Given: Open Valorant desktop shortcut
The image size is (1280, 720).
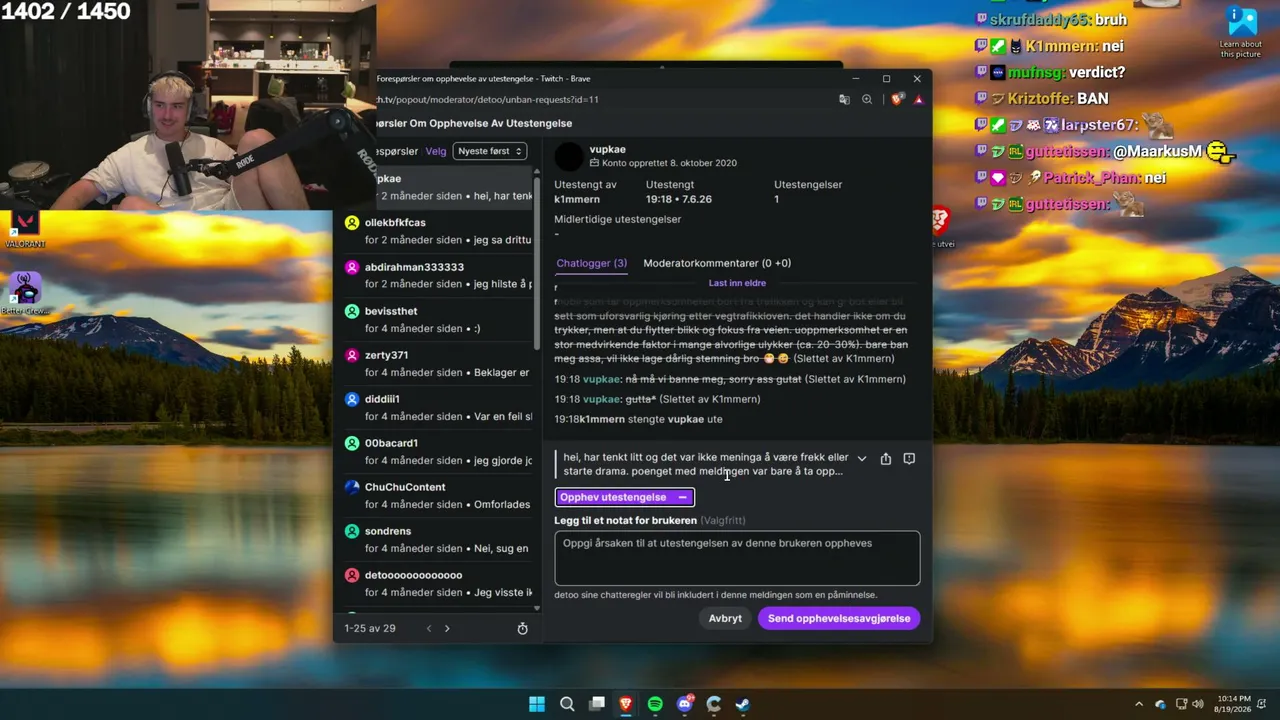Looking at the screenshot, I should [25, 227].
